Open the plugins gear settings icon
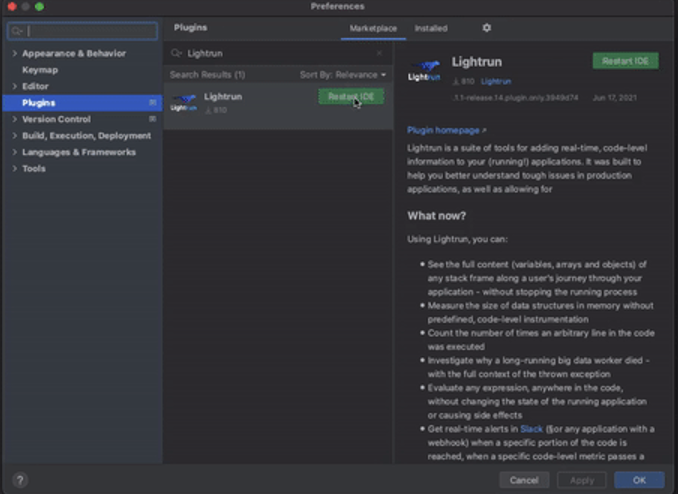The height and width of the screenshot is (494, 678). point(486,28)
